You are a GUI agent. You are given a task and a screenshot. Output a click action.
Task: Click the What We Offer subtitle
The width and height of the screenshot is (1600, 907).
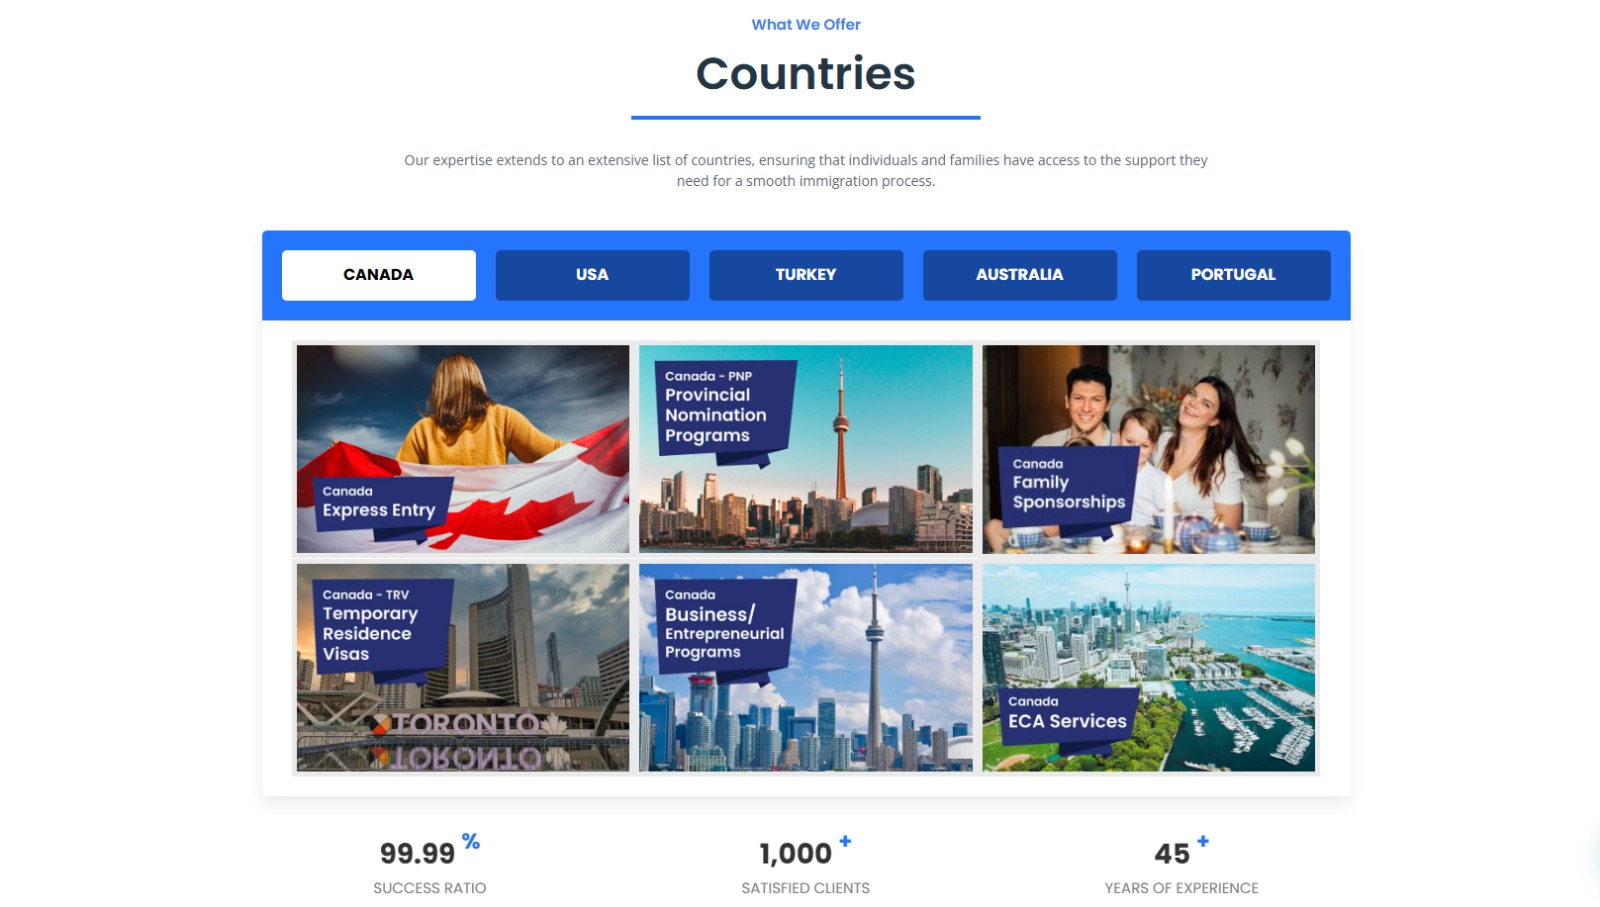[x=806, y=24]
